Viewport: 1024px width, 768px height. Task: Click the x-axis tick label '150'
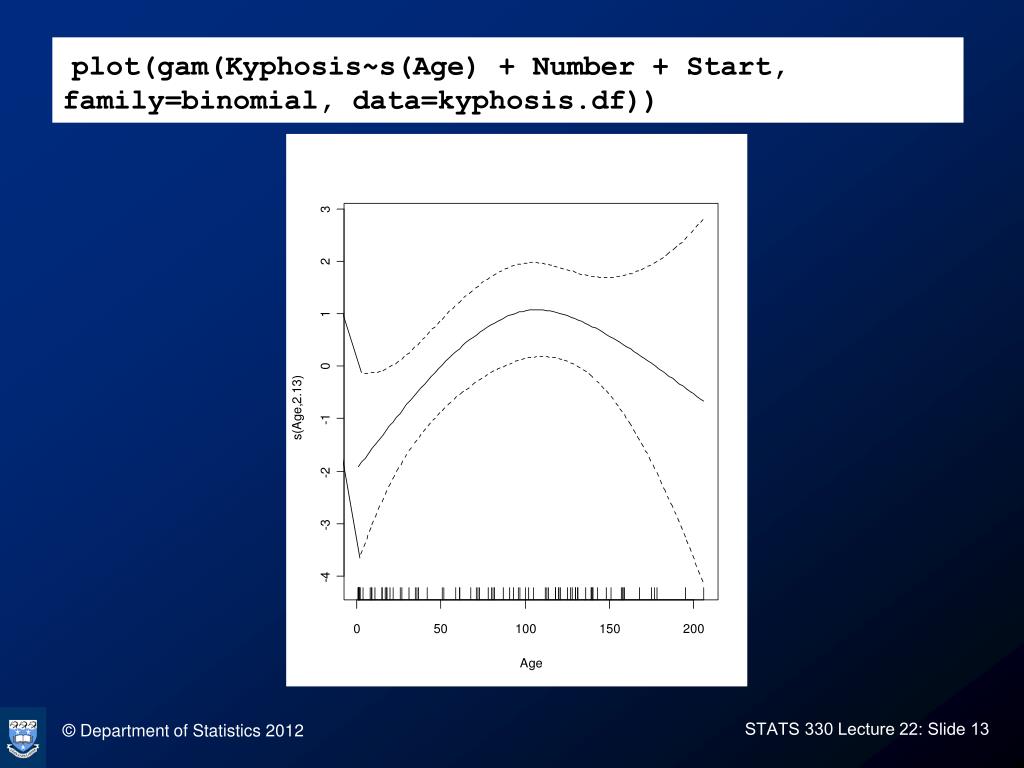pos(609,628)
